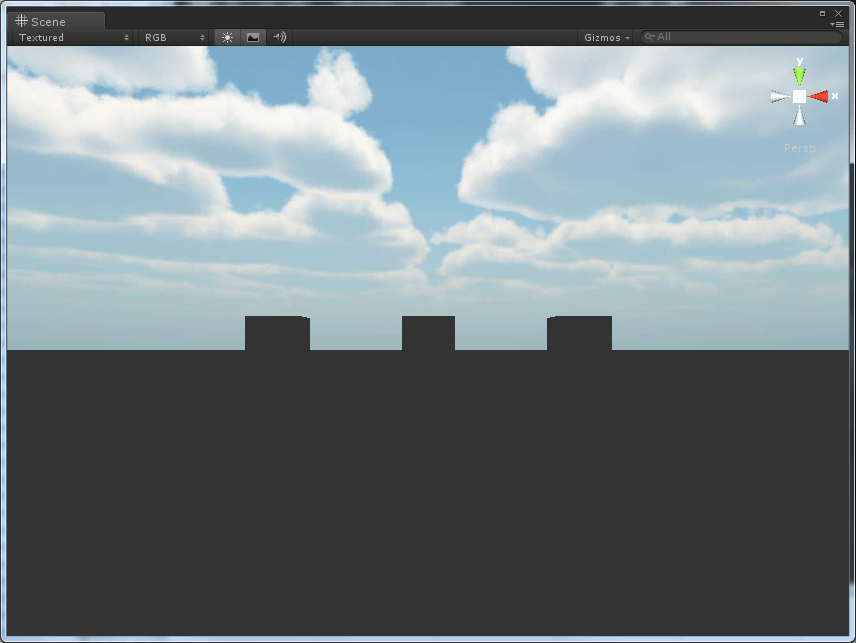The image size is (856, 643).
Task: Click the bottom white cone of the gizmo
Action: click(x=799, y=115)
